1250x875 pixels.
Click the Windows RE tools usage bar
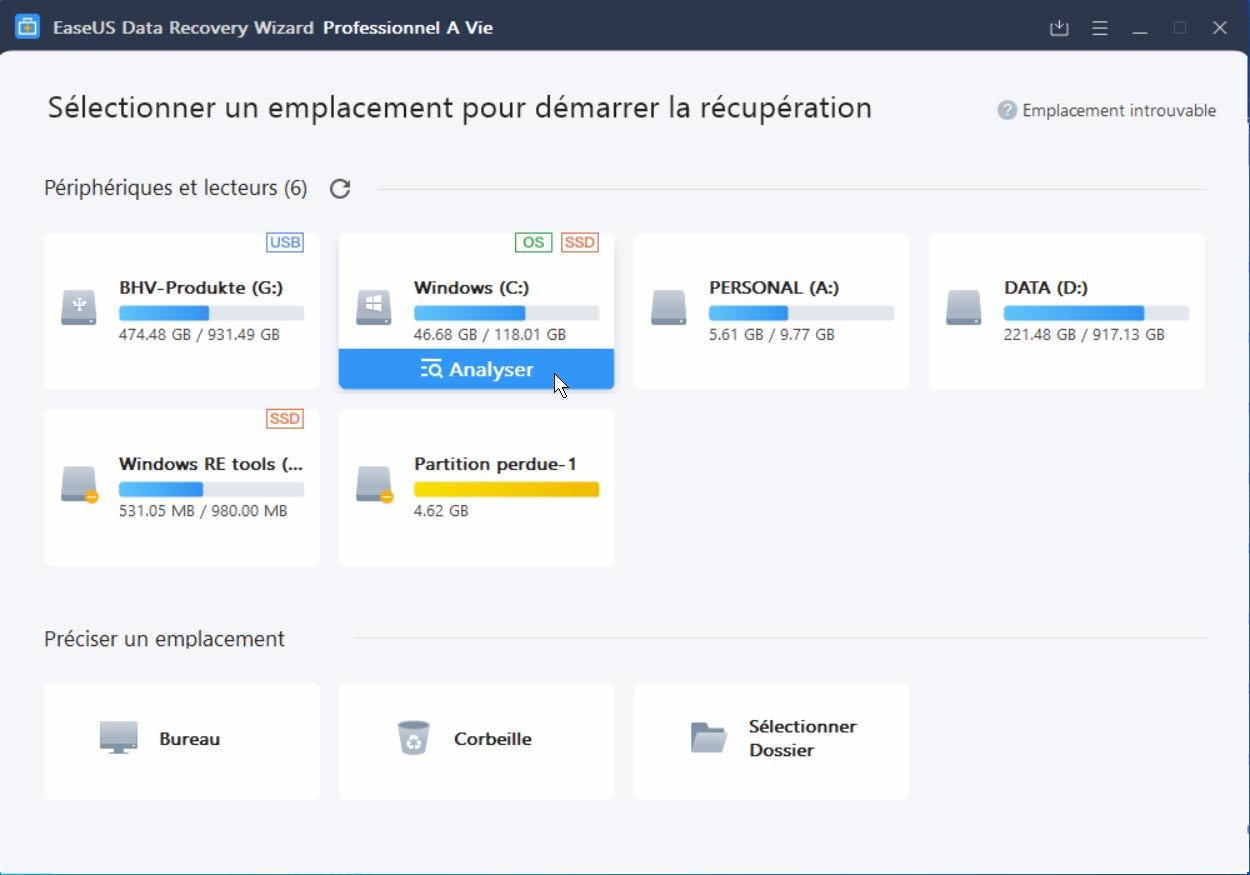[211, 489]
